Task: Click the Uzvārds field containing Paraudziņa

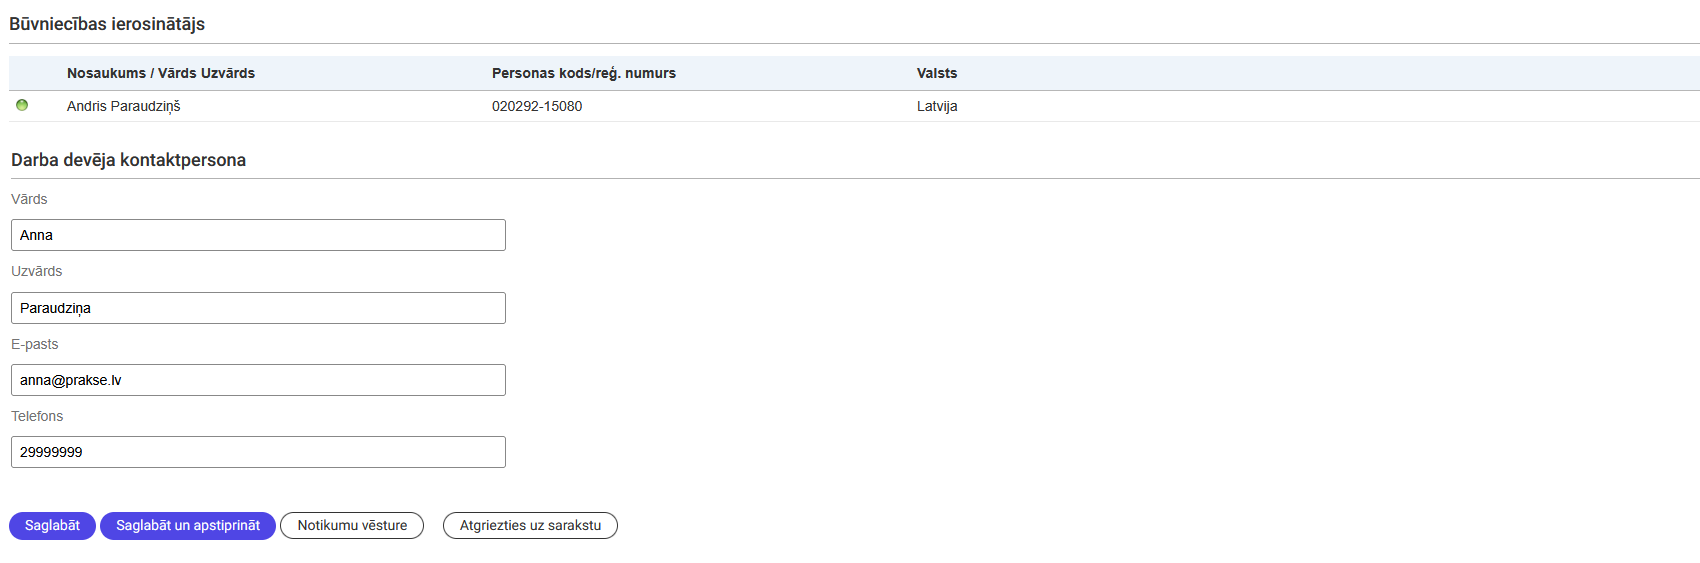Action: 258,308
